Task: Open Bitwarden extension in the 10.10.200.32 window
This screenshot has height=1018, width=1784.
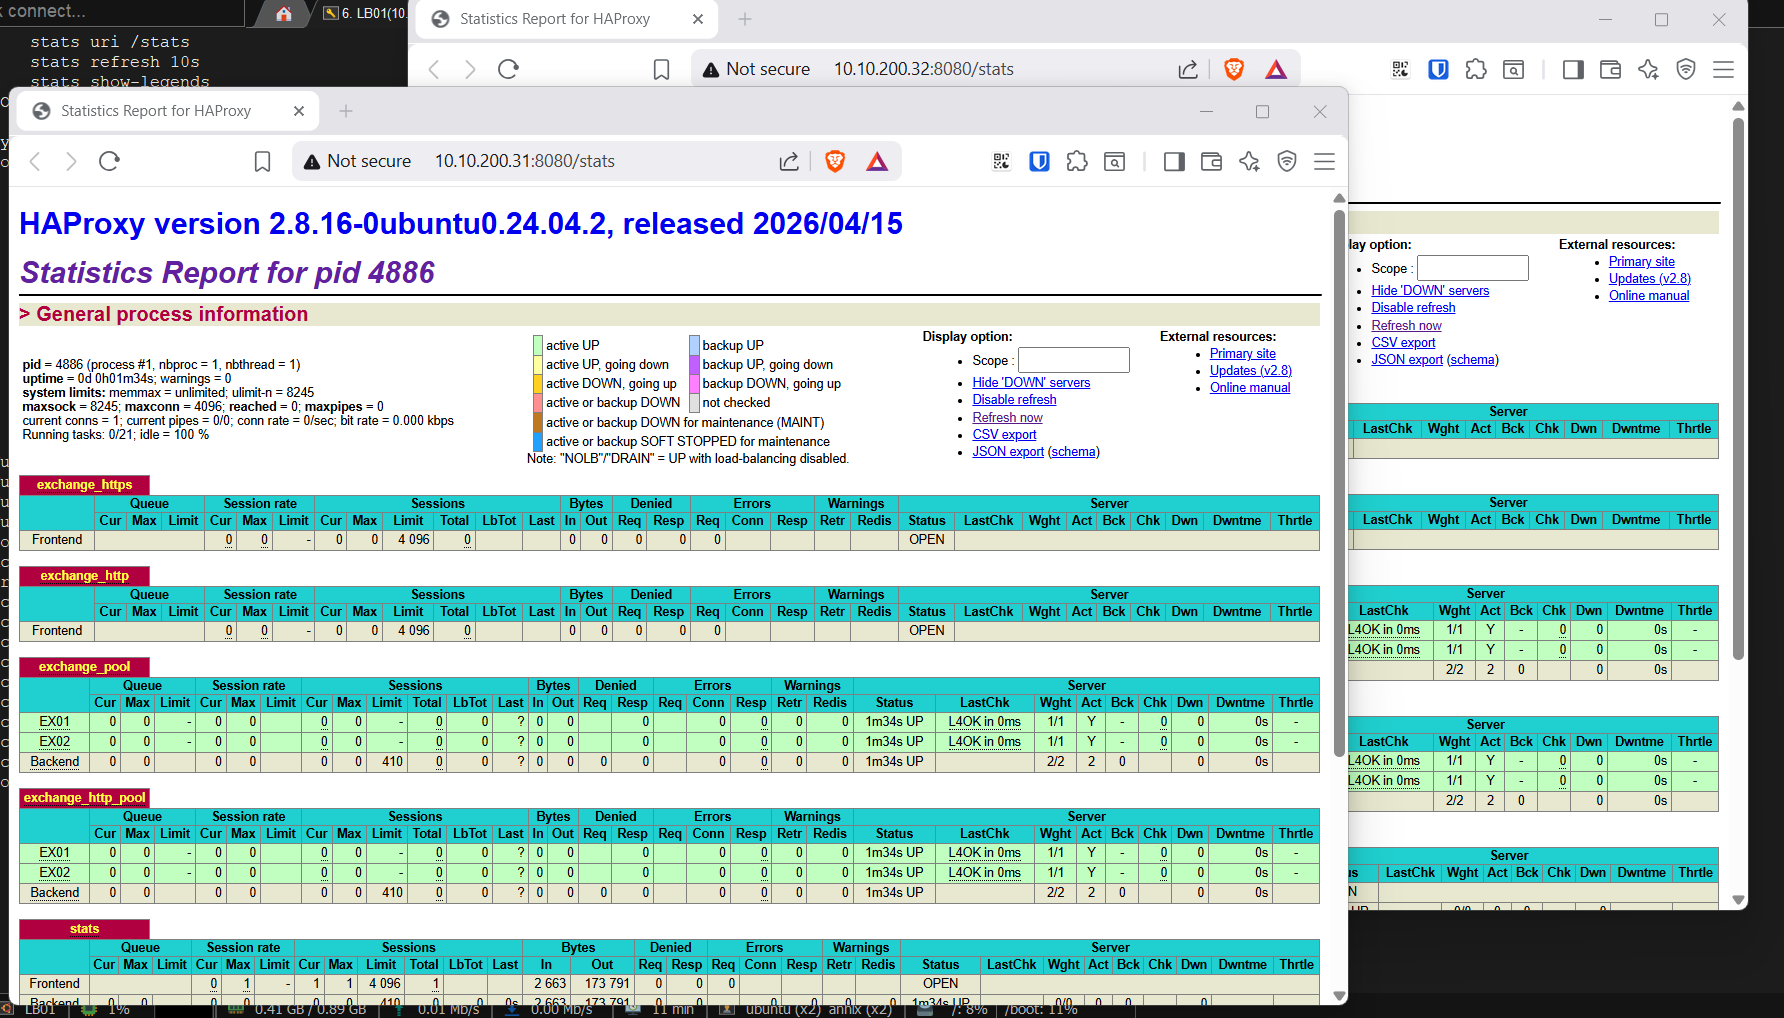Action: pos(1438,69)
